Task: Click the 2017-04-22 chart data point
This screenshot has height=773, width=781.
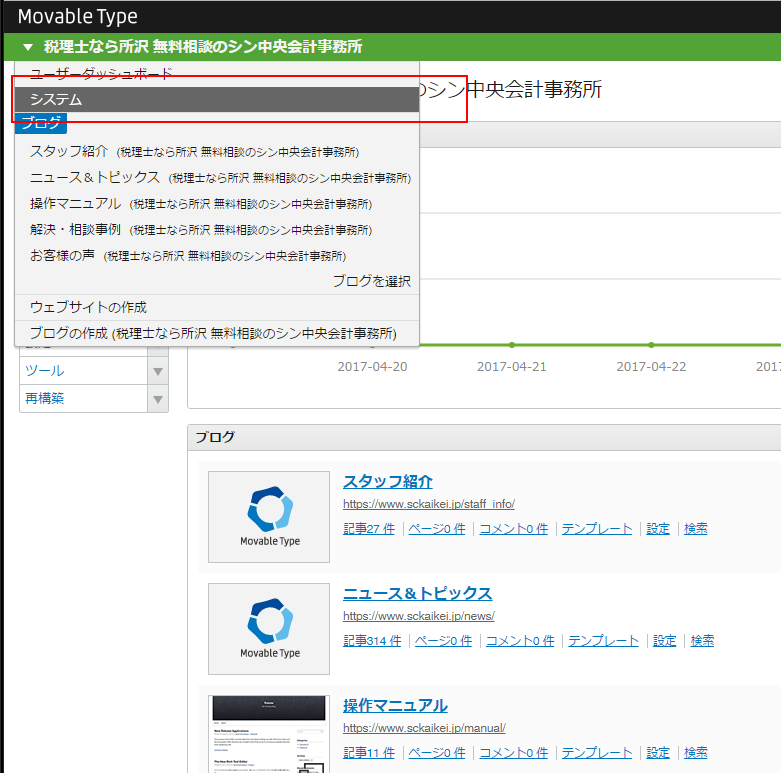Action: pos(651,345)
